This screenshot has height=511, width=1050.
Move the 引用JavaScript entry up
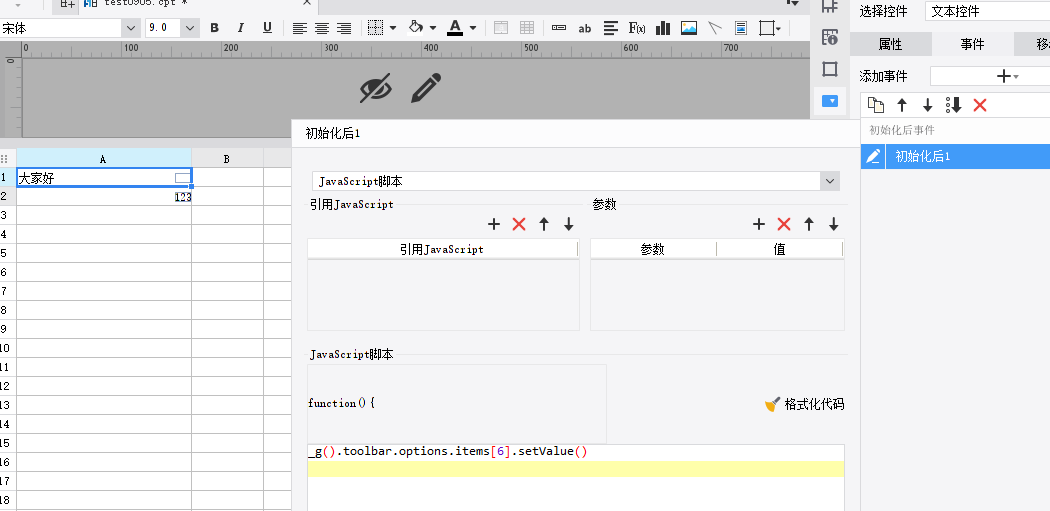(544, 224)
